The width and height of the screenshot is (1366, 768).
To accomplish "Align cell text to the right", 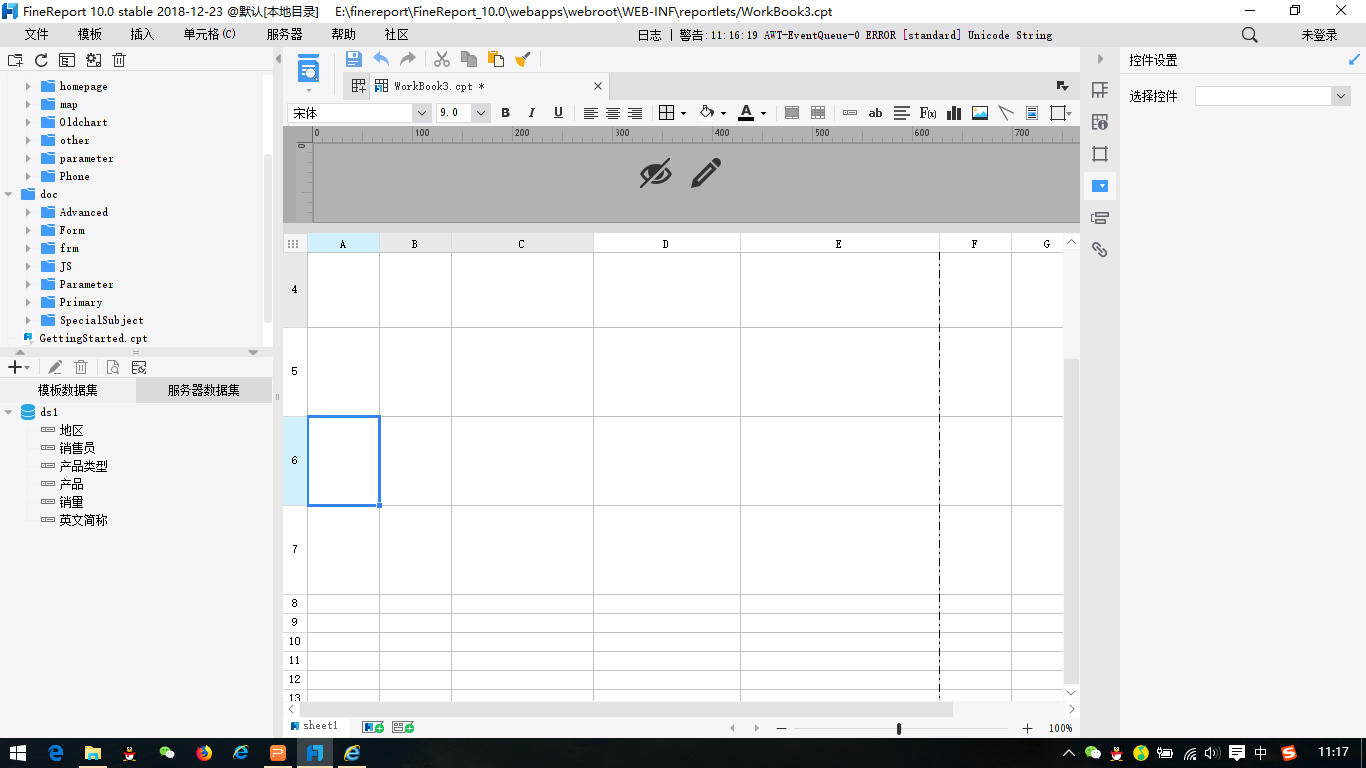I will pos(635,113).
